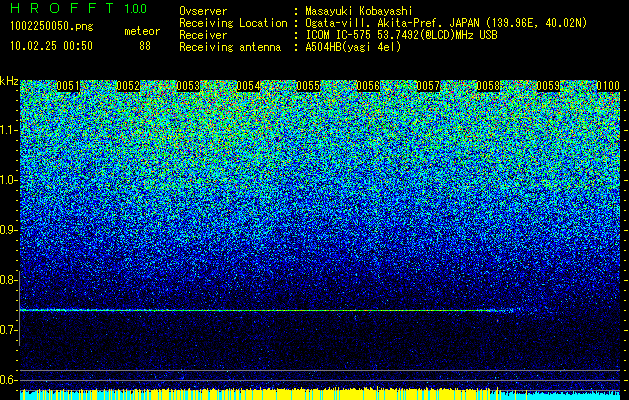This screenshot has height=400, width=629.
Task: Click the A504HB(yagi 4el) antenna value
Action: coord(353,47)
